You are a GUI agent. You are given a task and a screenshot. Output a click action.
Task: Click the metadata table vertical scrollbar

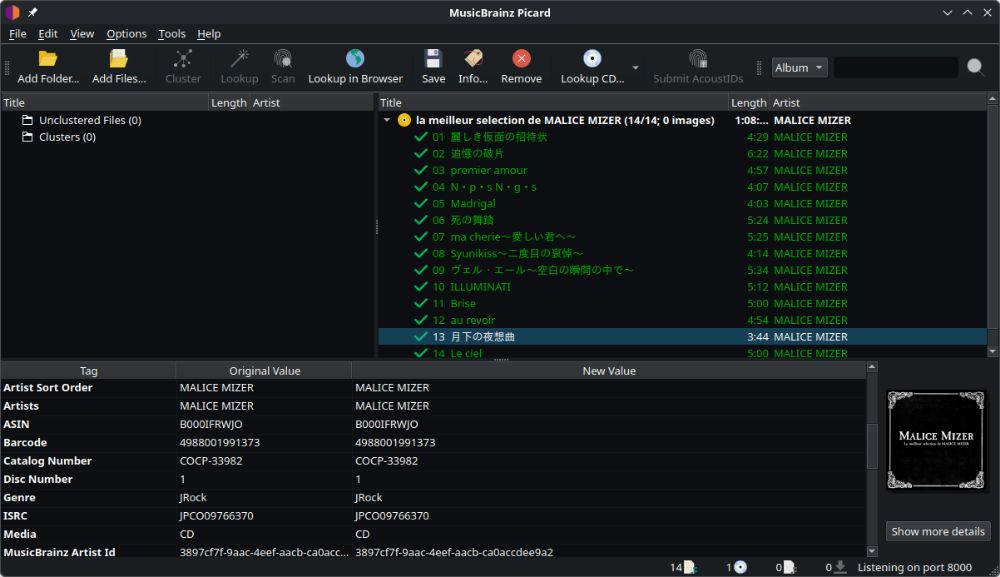point(872,446)
